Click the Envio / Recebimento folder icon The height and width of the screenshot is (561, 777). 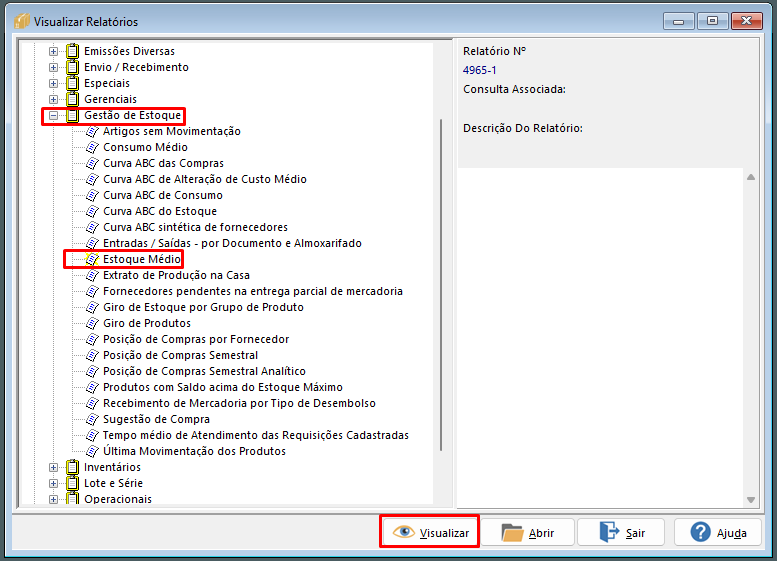(x=72, y=67)
